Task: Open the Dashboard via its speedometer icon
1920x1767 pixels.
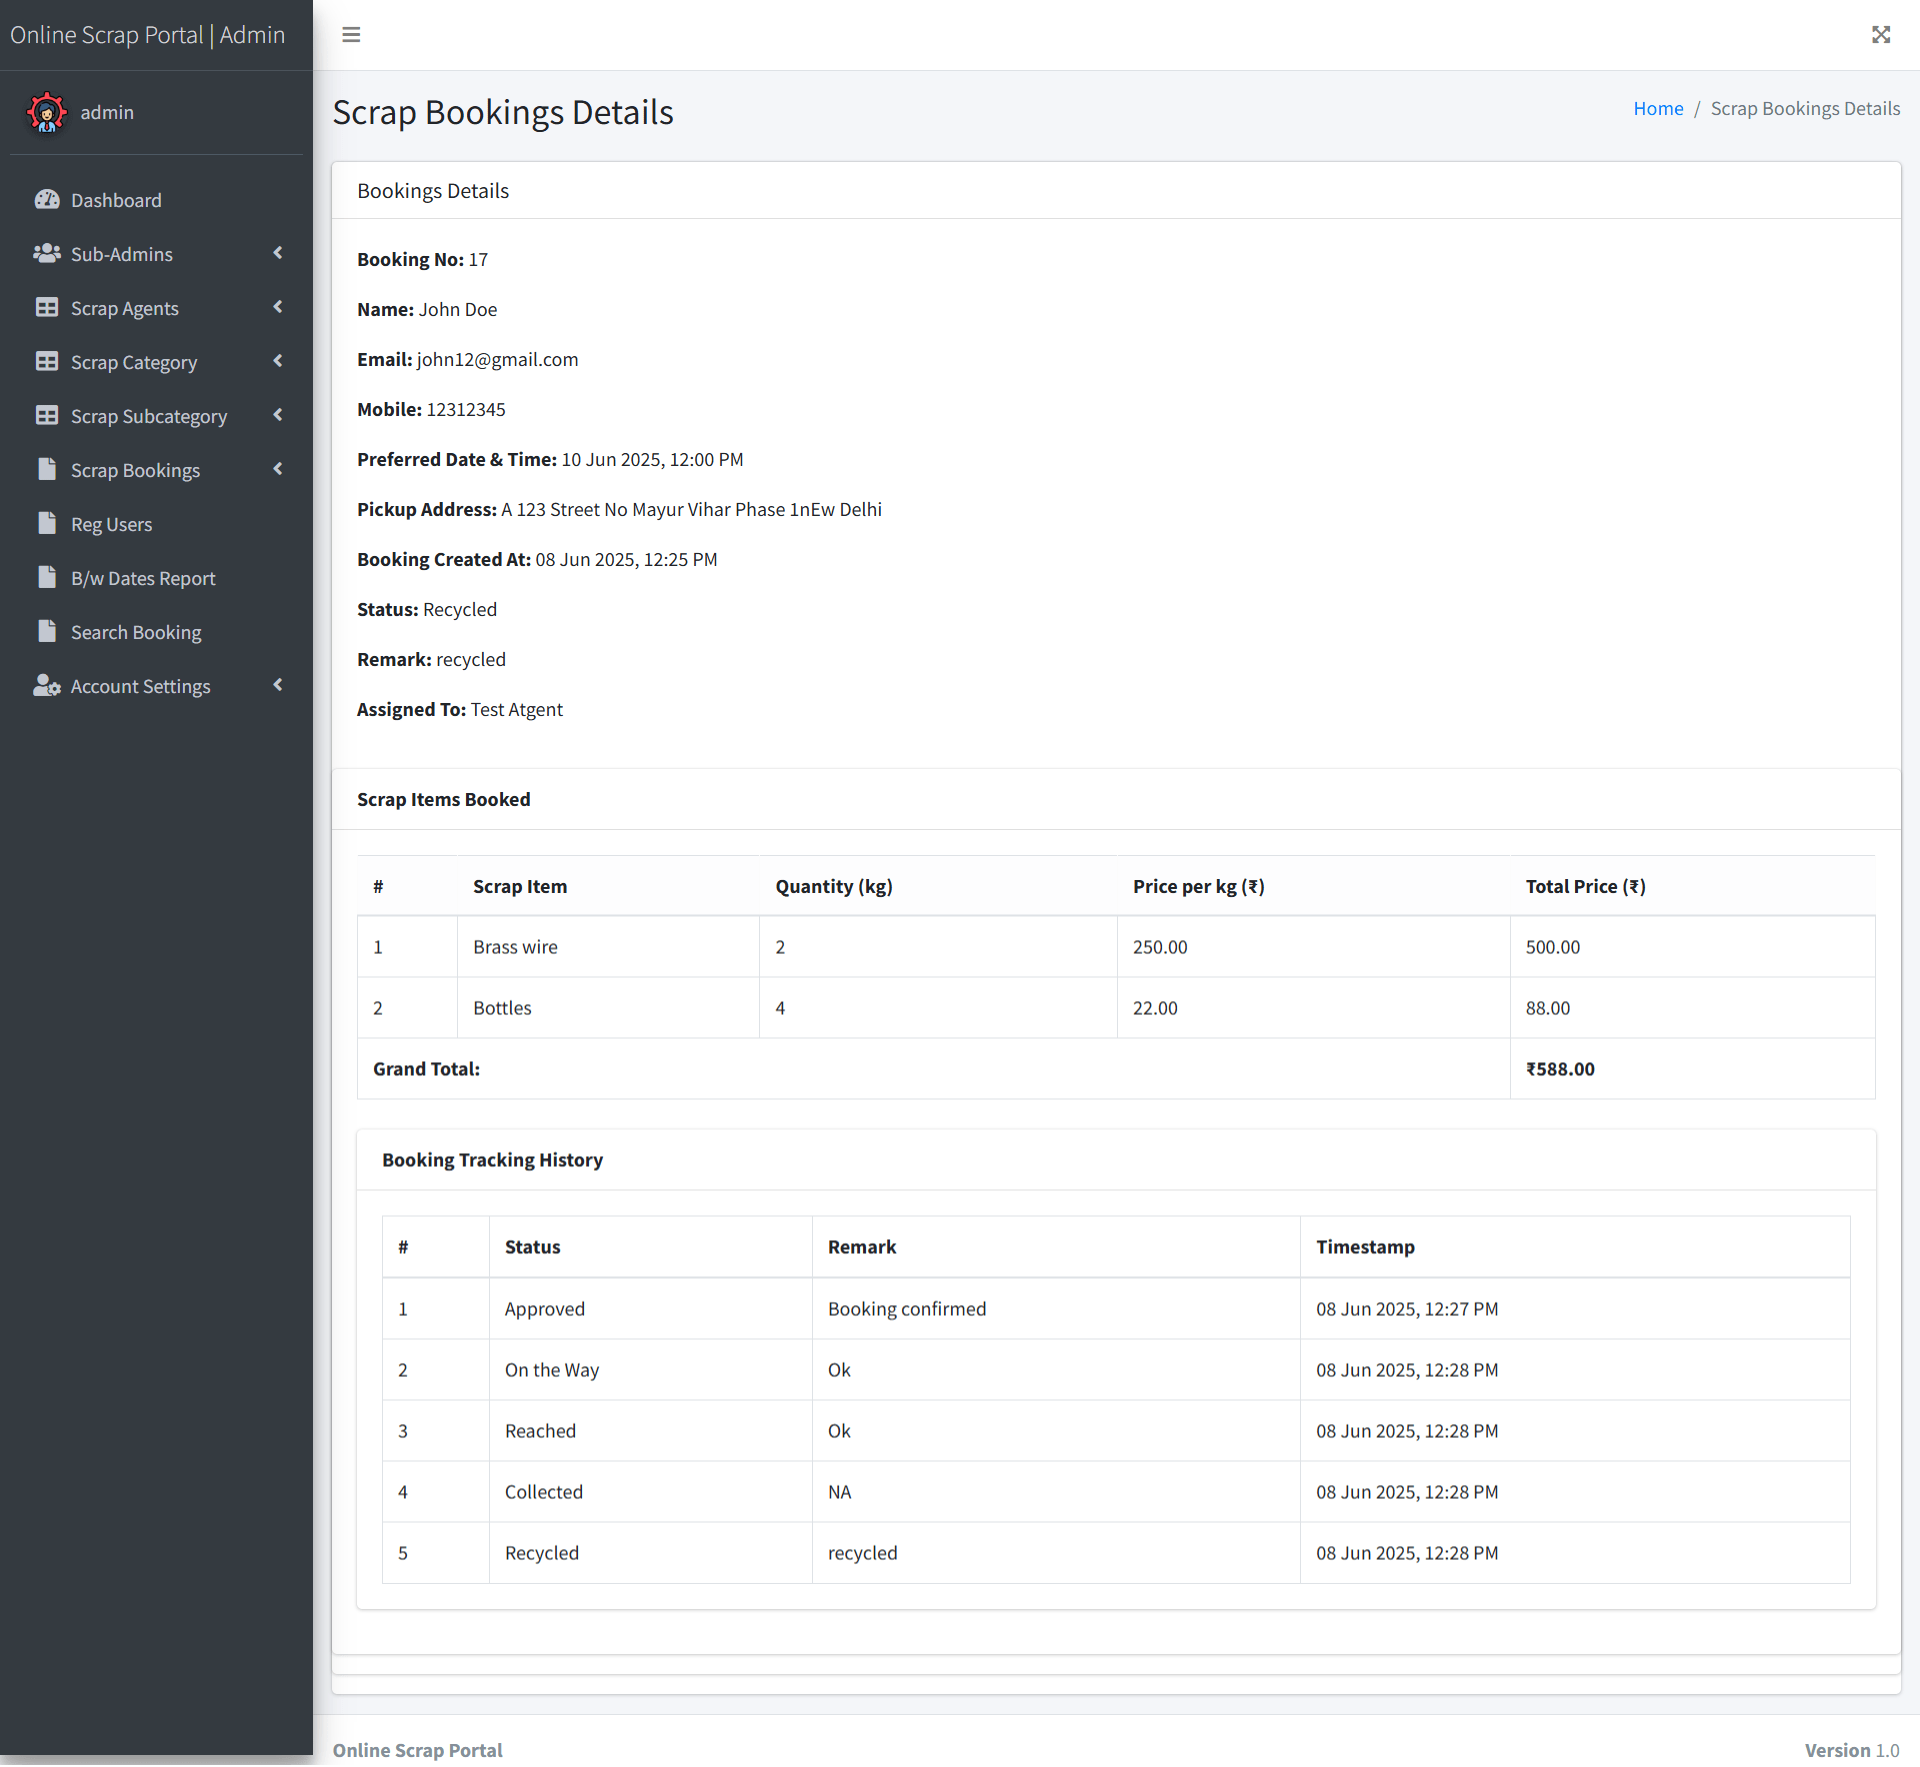Action: point(47,200)
